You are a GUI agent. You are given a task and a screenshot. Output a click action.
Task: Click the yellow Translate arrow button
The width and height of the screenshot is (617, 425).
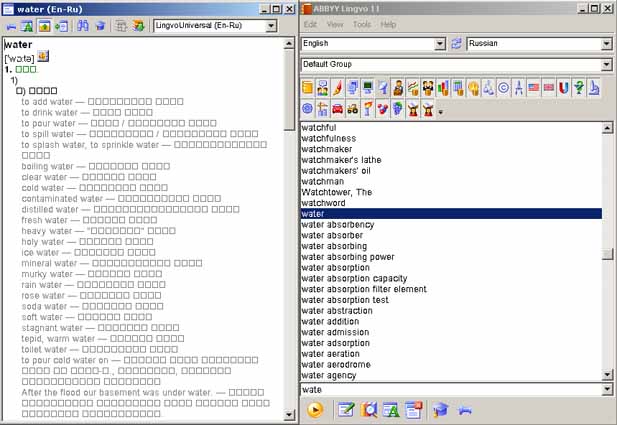315,410
